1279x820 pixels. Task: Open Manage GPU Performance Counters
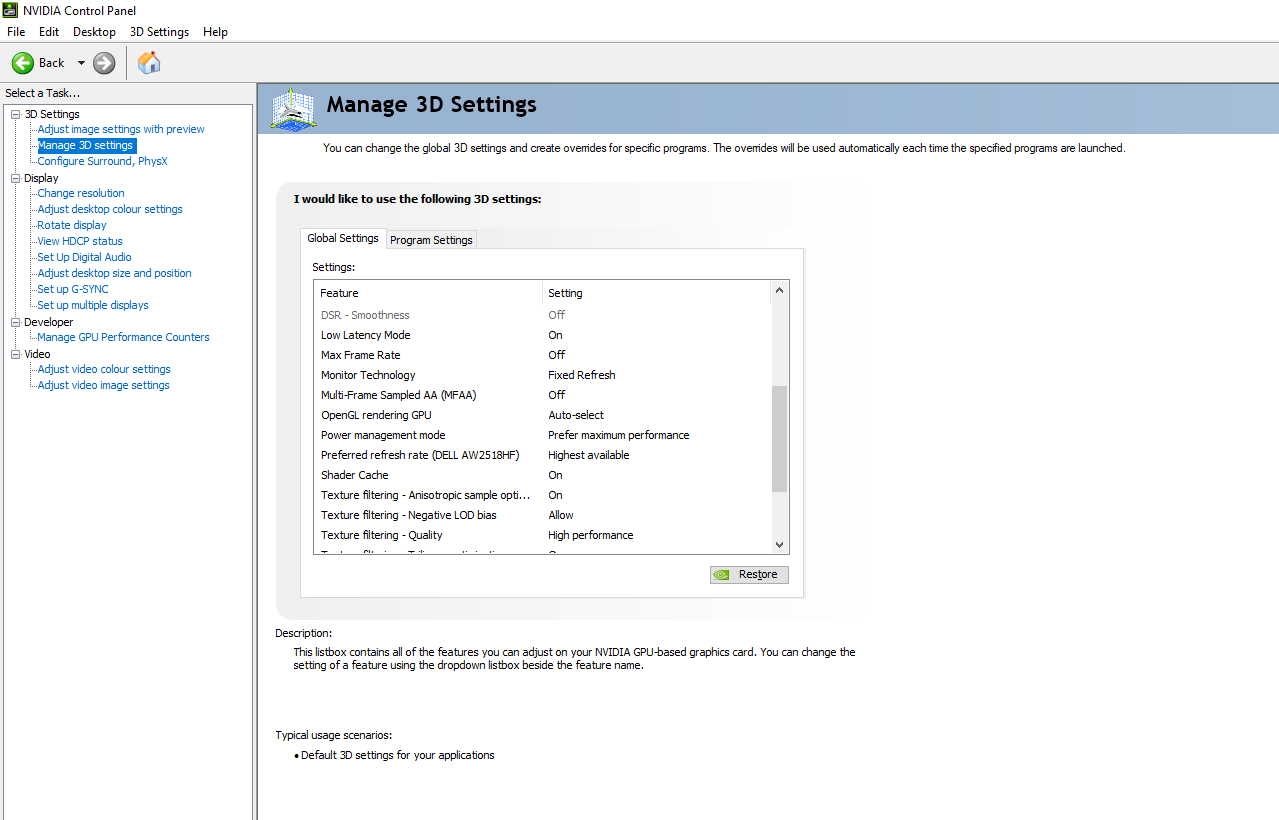pos(123,337)
